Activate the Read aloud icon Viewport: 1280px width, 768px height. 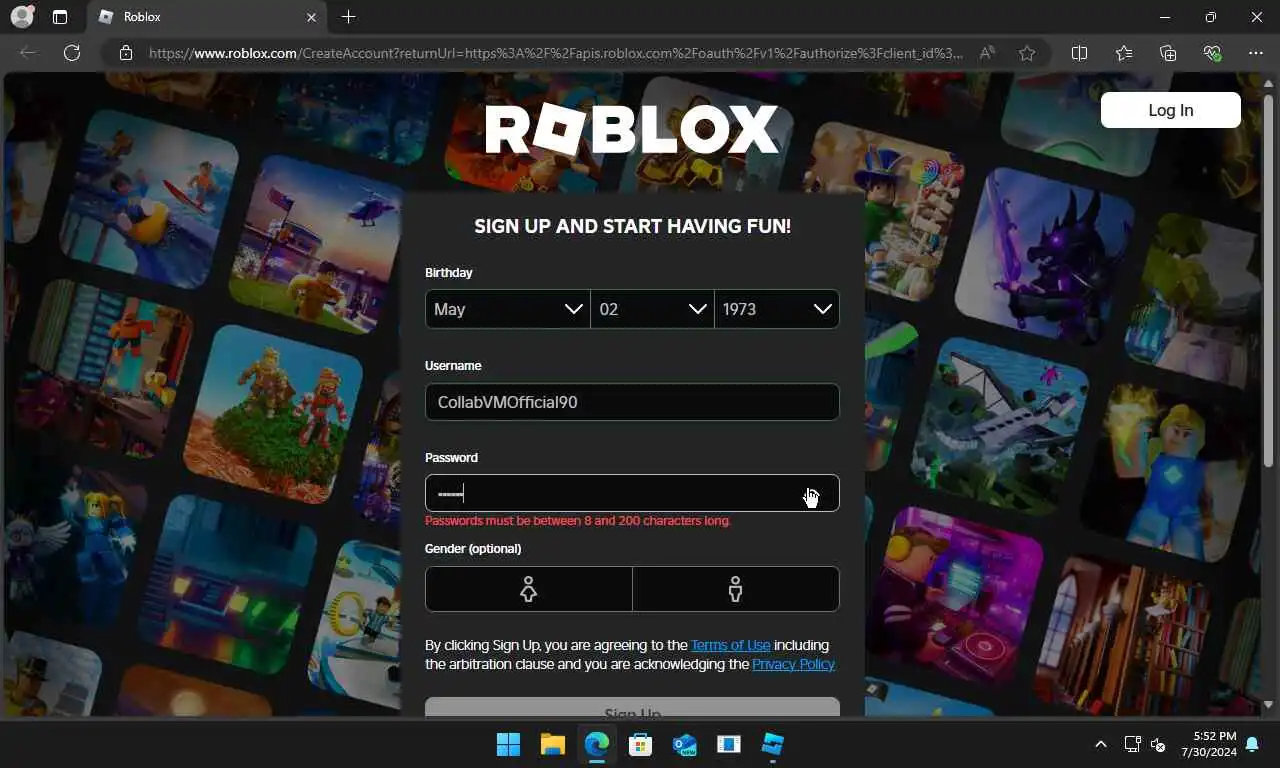(x=987, y=53)
